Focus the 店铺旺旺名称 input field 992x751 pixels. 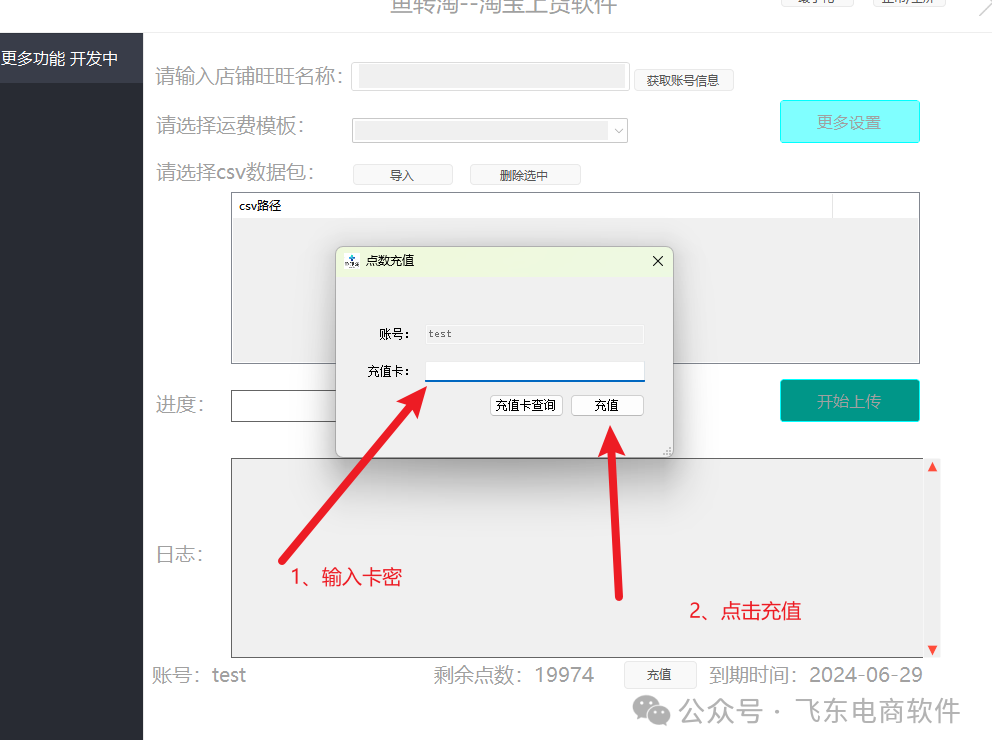[x=490, y=77]
